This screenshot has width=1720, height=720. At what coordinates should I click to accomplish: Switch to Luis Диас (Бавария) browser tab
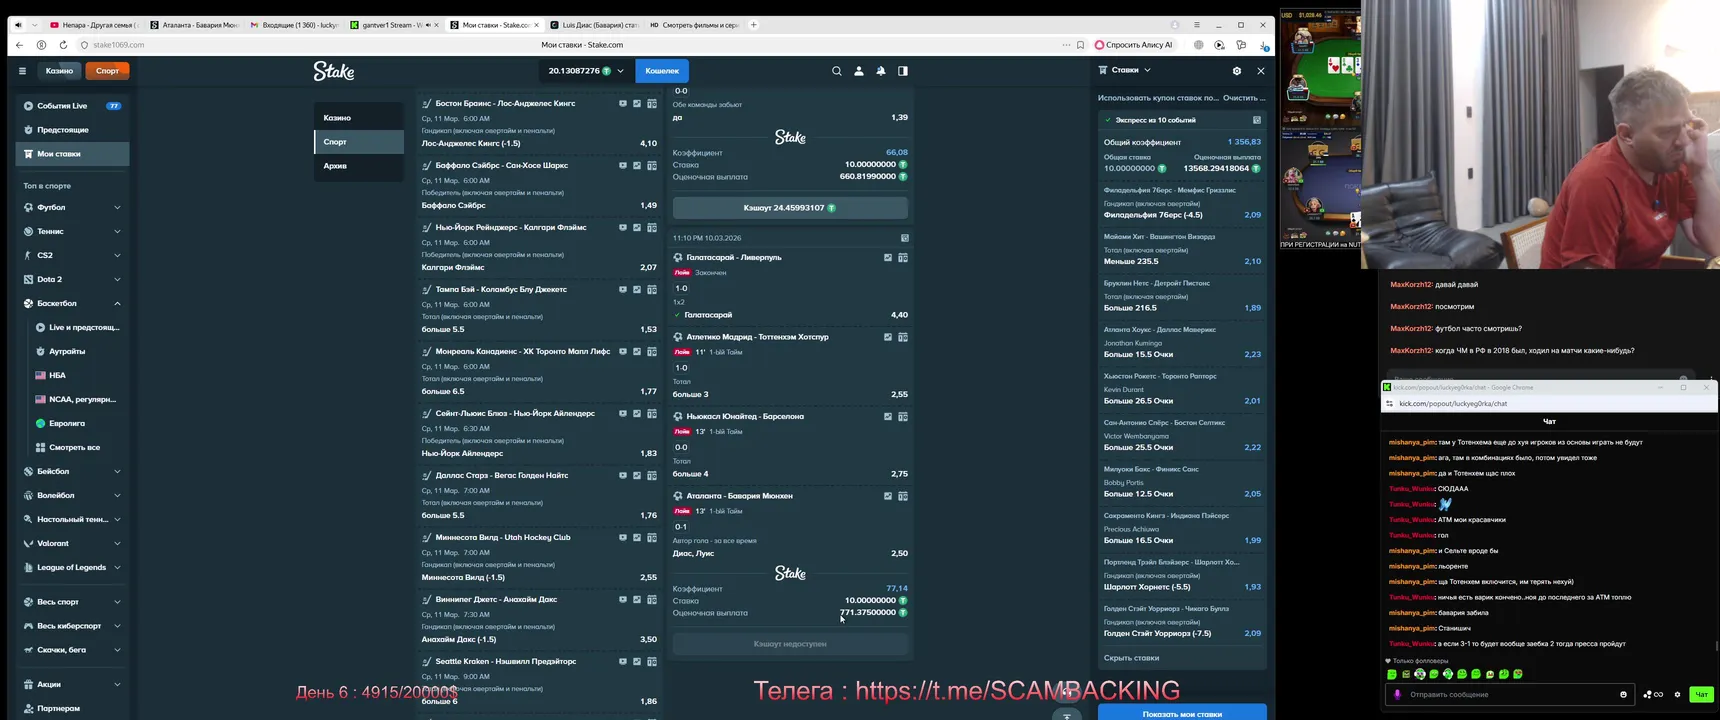pos(594,25)
